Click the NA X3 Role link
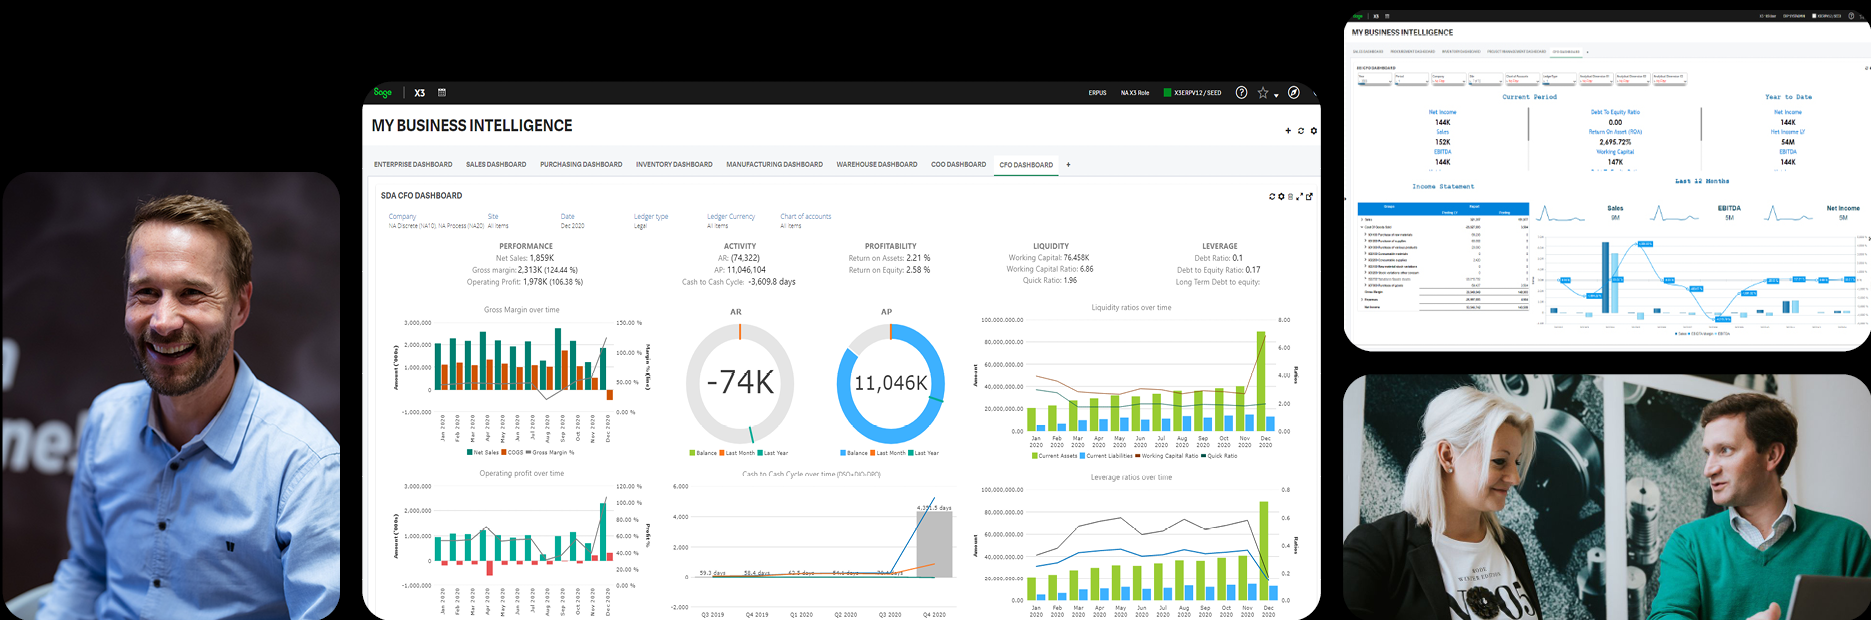Image resolution: width=1871 pixels, height=620 pixels. click(1135, 93)
